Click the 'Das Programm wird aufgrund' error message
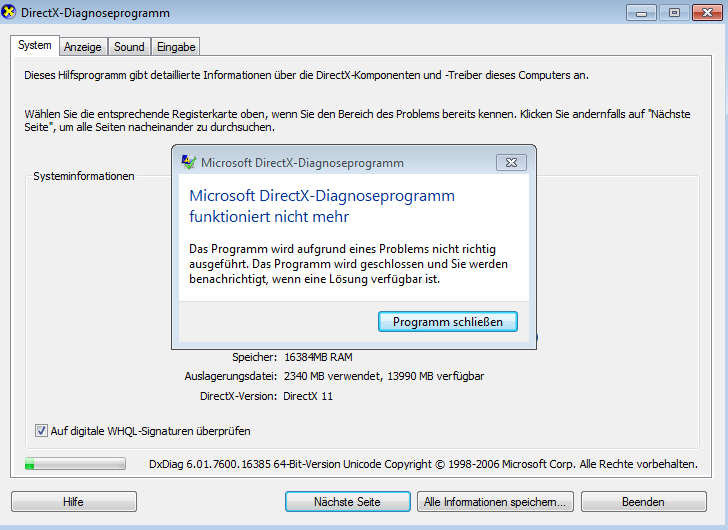This screenshot has width=728, height=530. (x=348, y=264)
